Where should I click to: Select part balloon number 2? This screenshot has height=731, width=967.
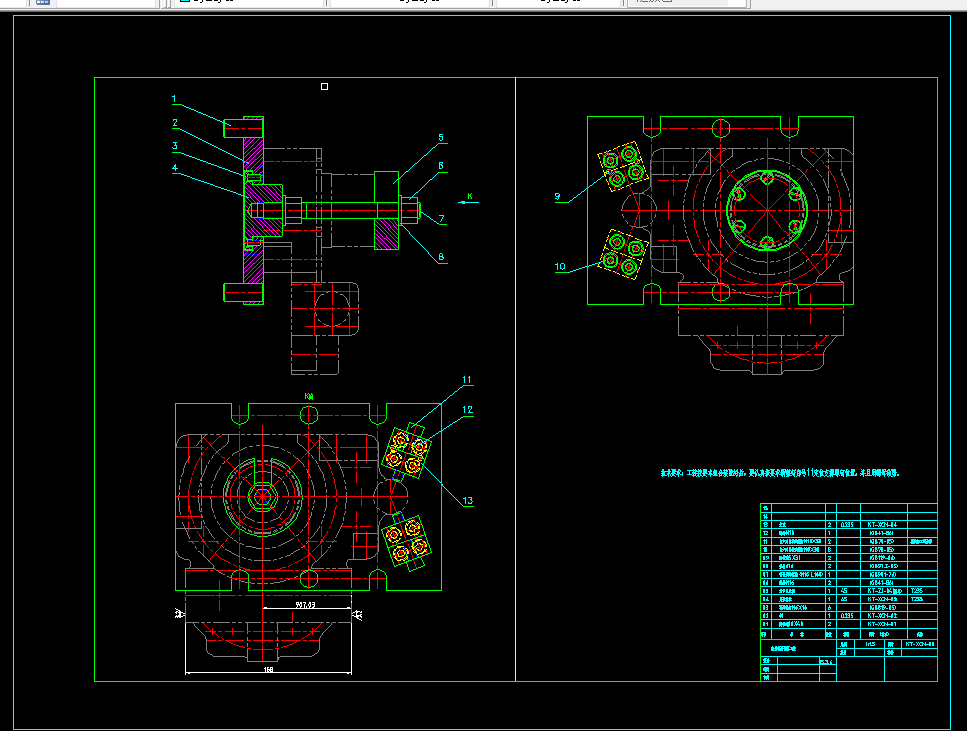[x=175, y=123]
